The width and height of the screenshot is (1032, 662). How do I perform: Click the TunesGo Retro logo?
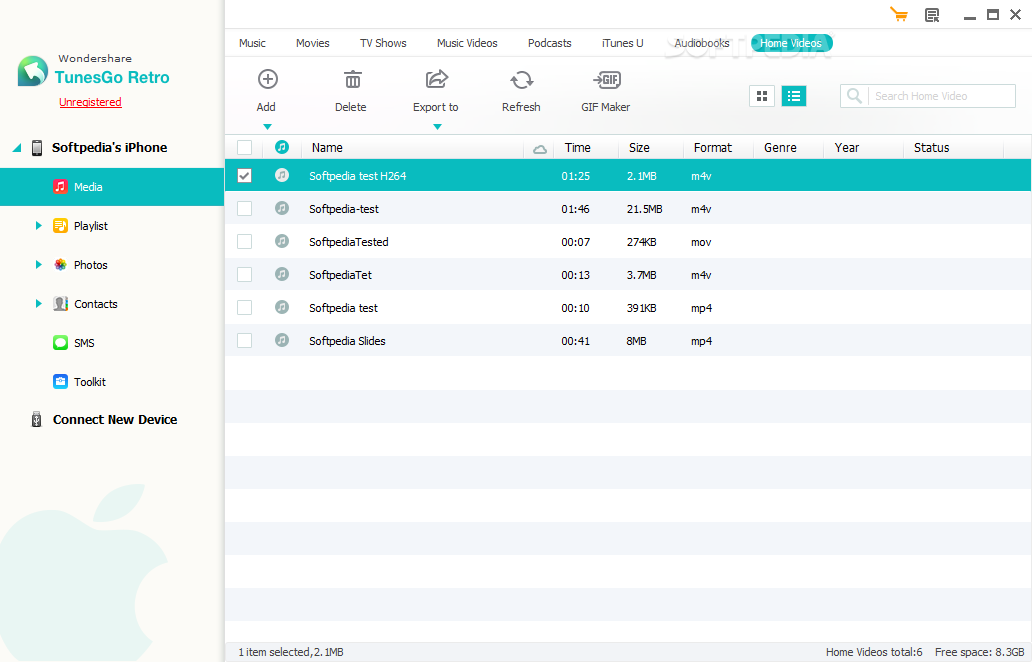click(33, 71)
